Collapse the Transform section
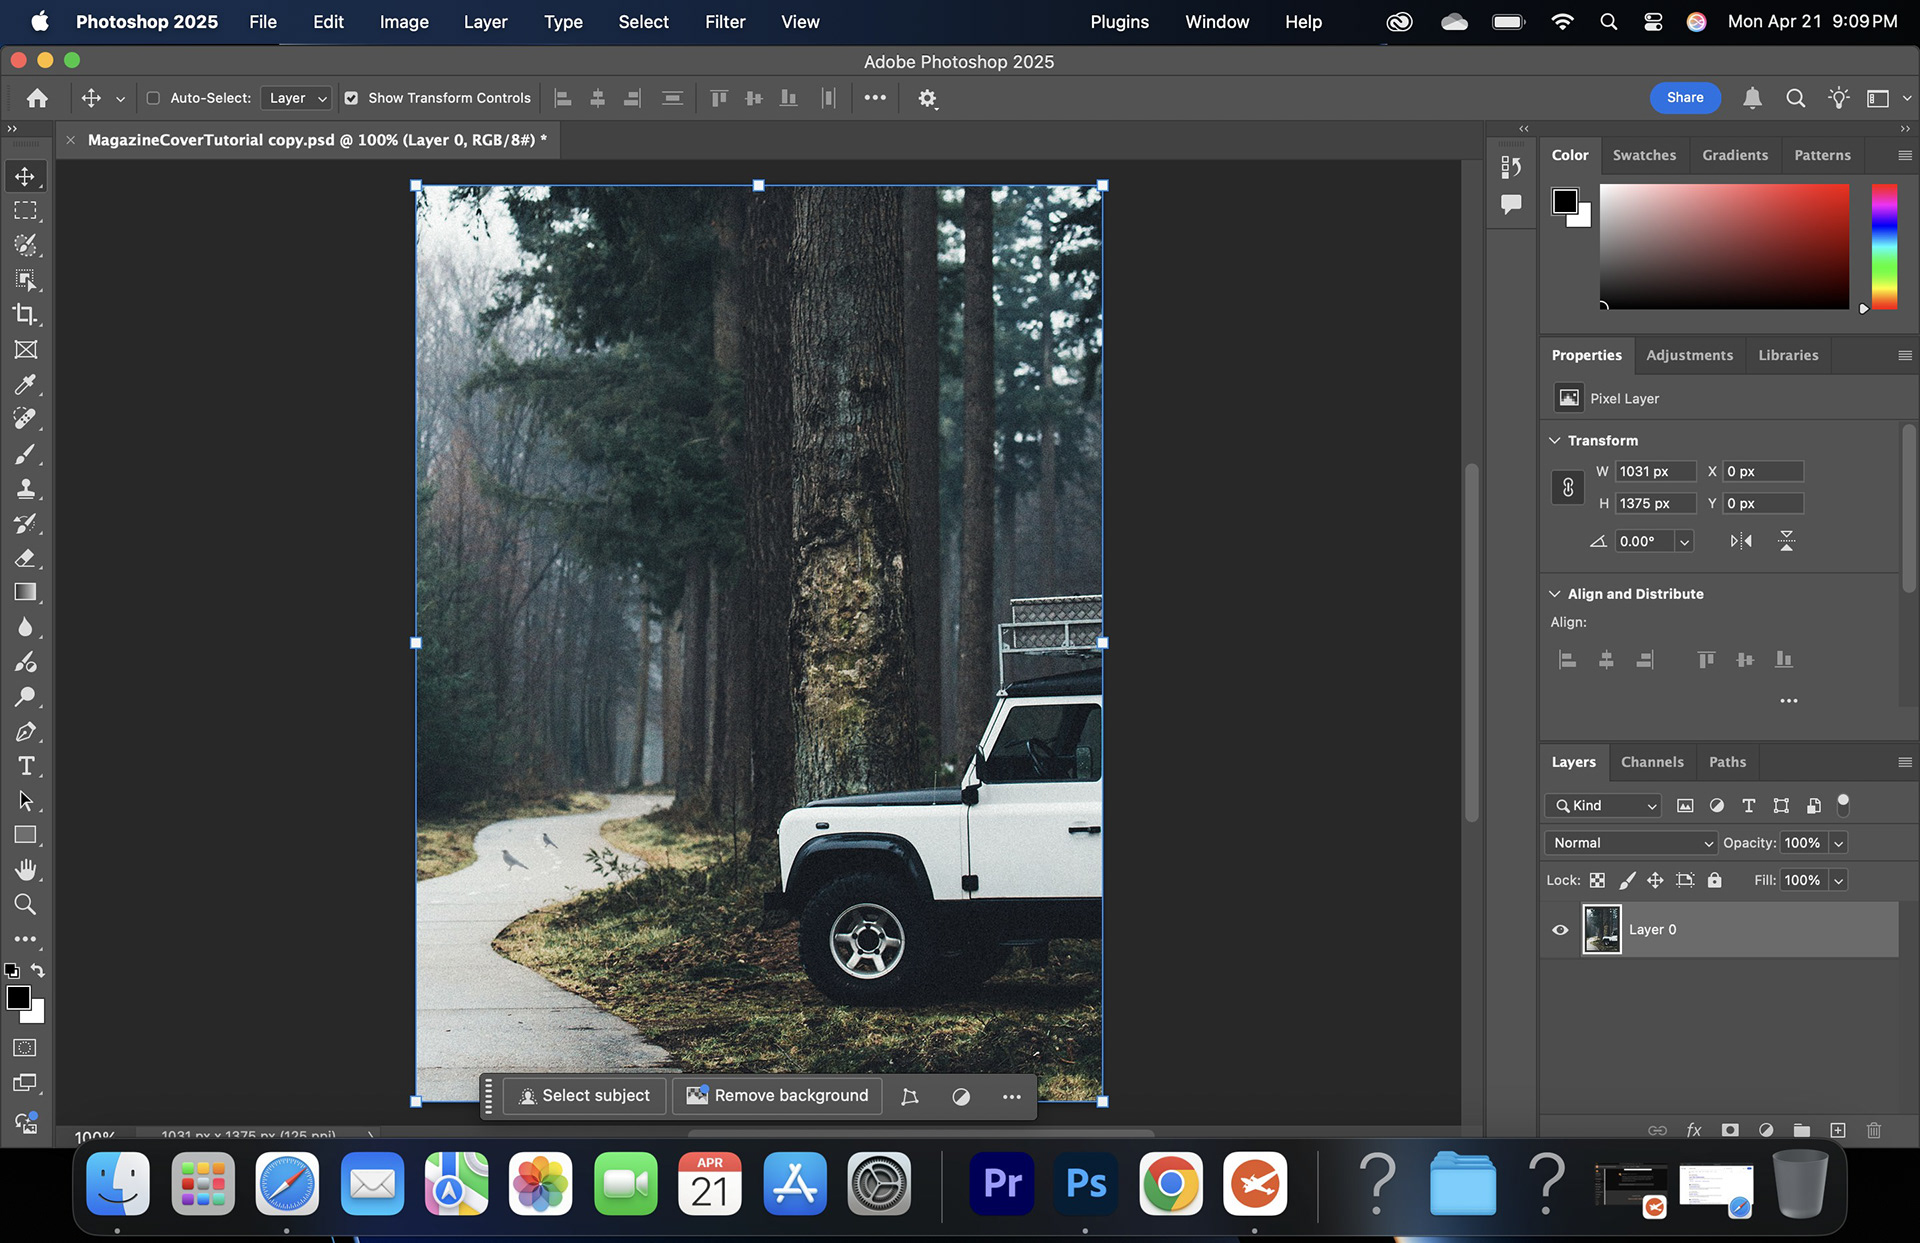Screen dimensions: 1920x1243 point(1555,440)
